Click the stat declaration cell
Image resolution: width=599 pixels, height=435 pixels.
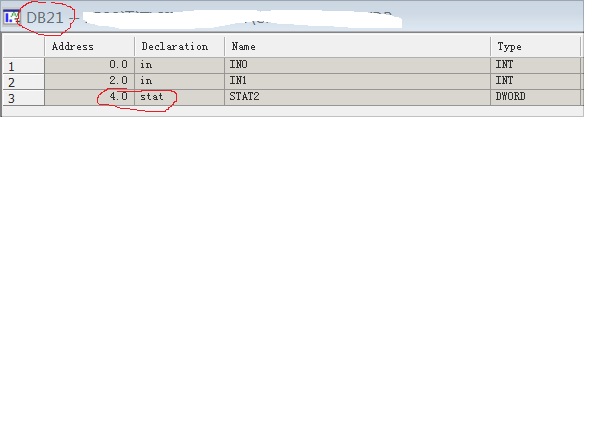pos(180,97)
